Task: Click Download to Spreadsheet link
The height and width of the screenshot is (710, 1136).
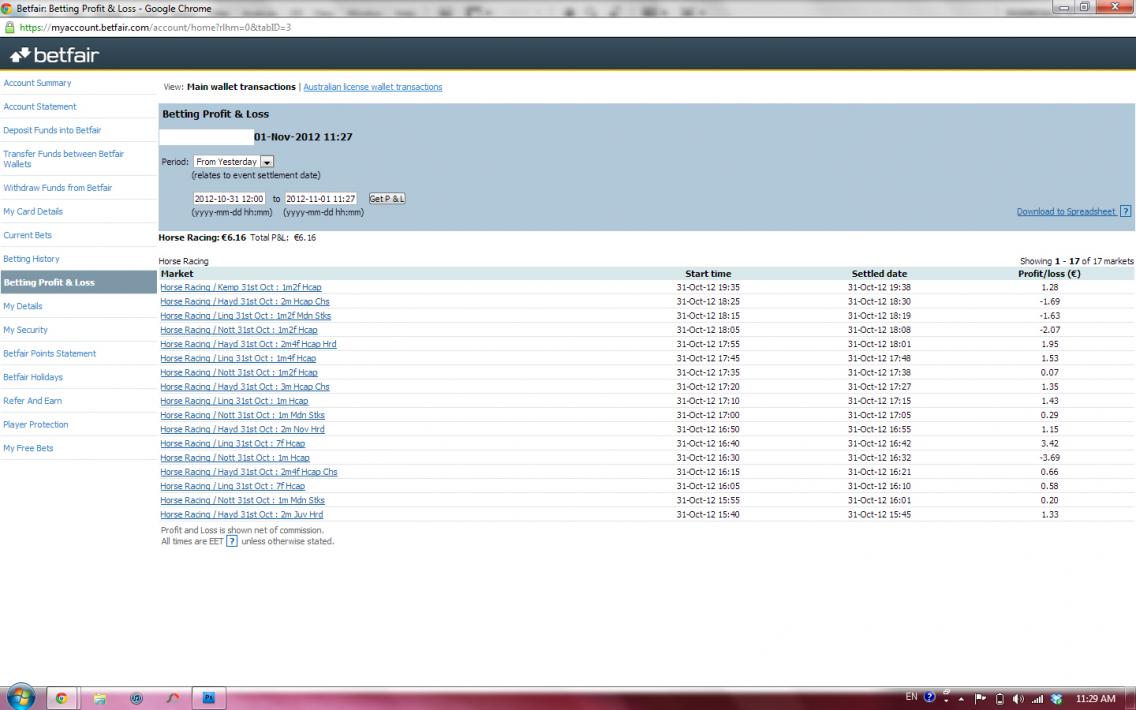Action: [1066, 212]
